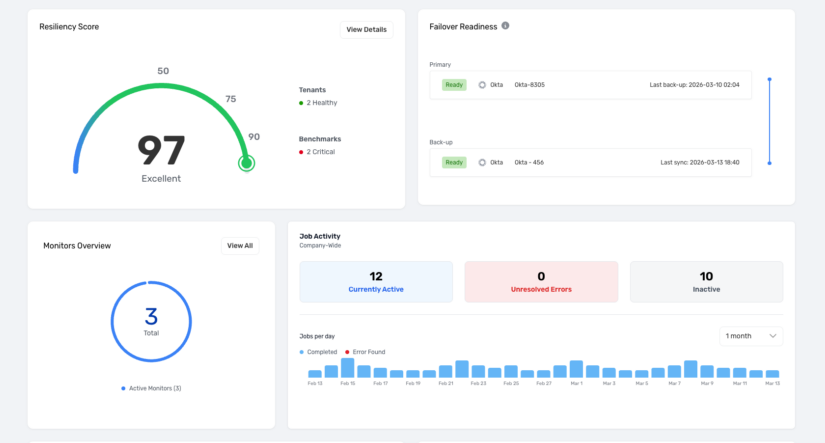Click the Failover Readiness info icon

[x=505, y=26]
